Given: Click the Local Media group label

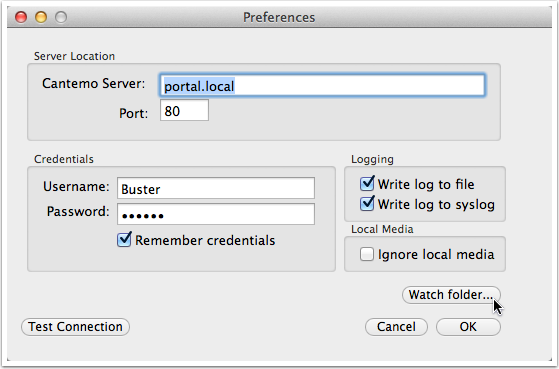Looking at the screenshot, I should tap(382, 229).
